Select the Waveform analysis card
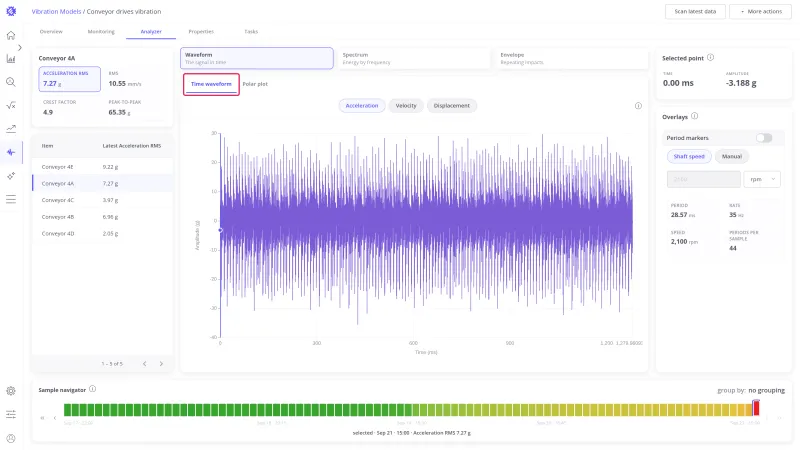 pos(257,58)
